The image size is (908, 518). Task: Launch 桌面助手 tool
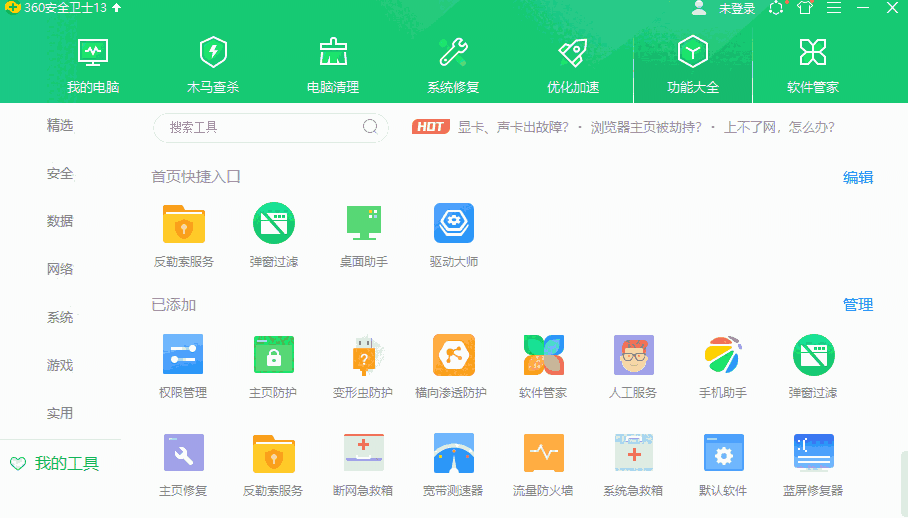[364, 236]
